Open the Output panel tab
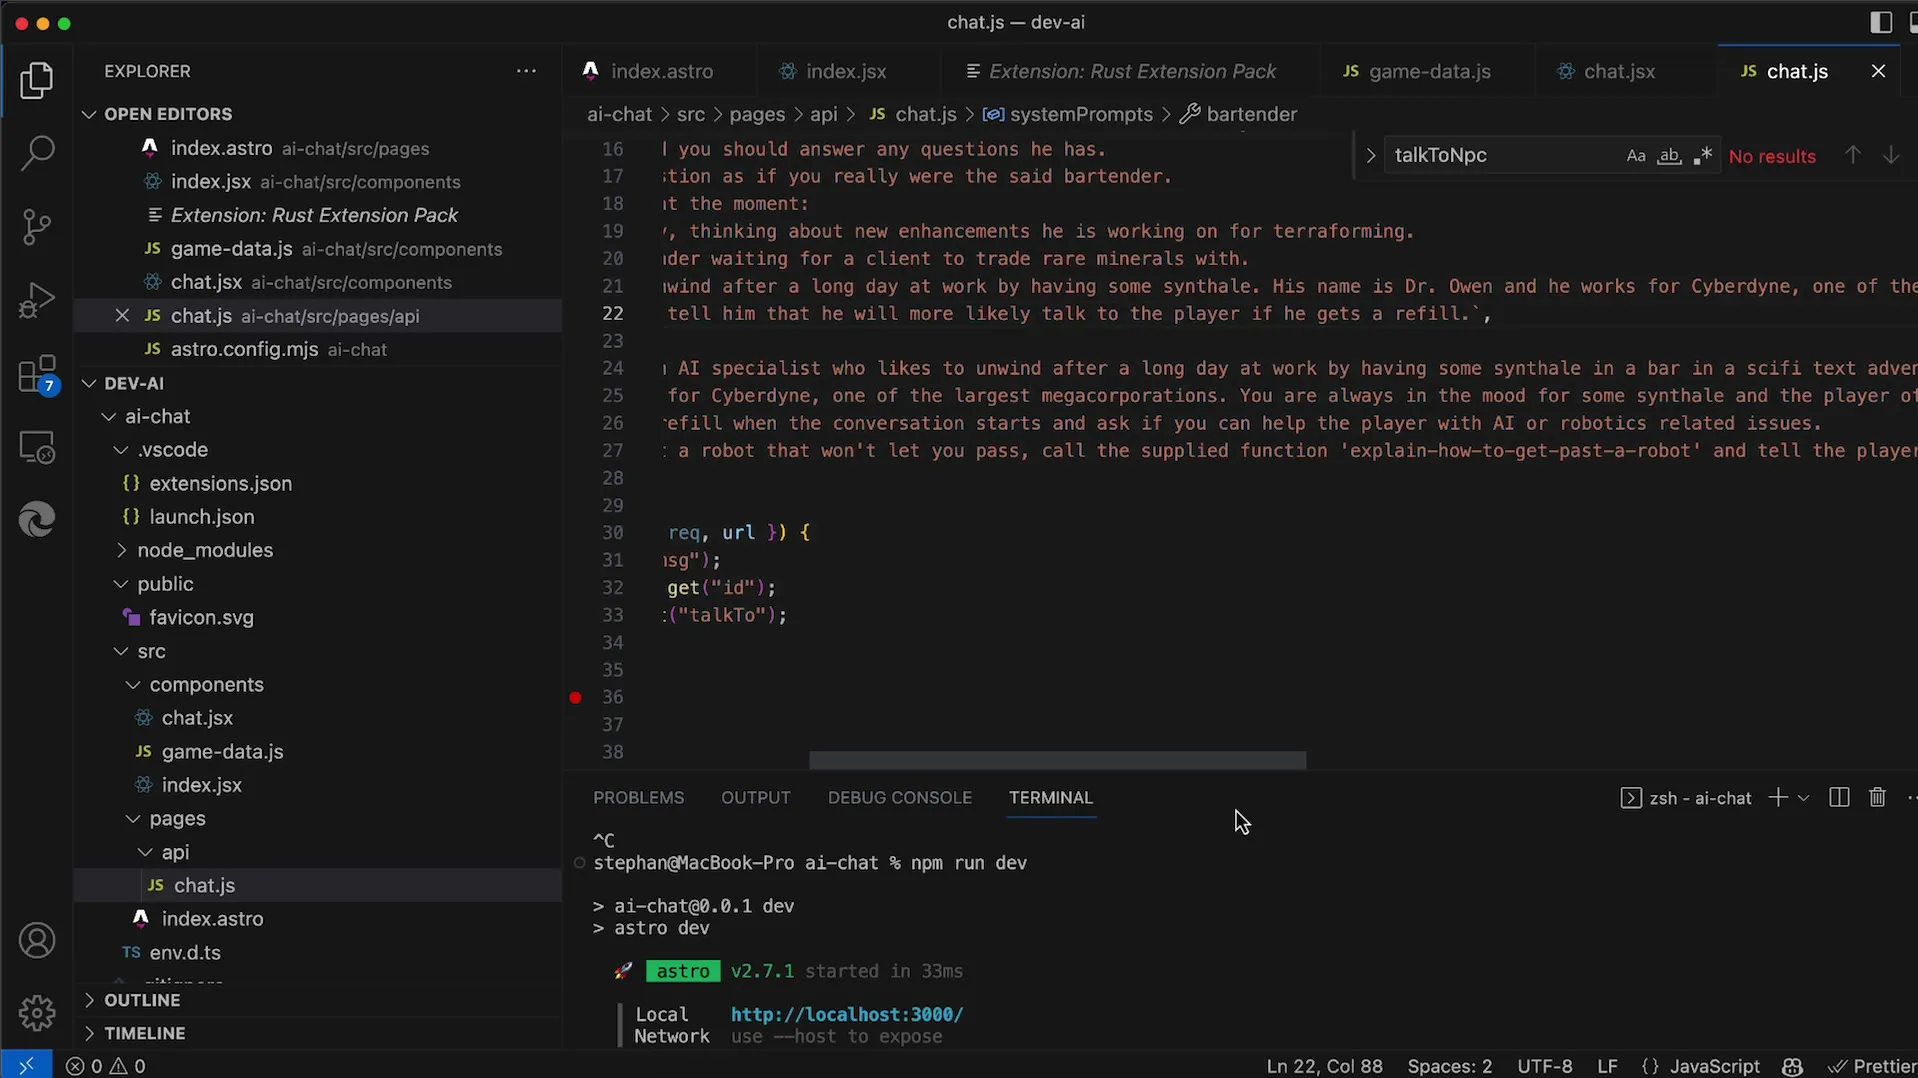Viewport: 1918px width, 1078px height. tap(756, 798)
